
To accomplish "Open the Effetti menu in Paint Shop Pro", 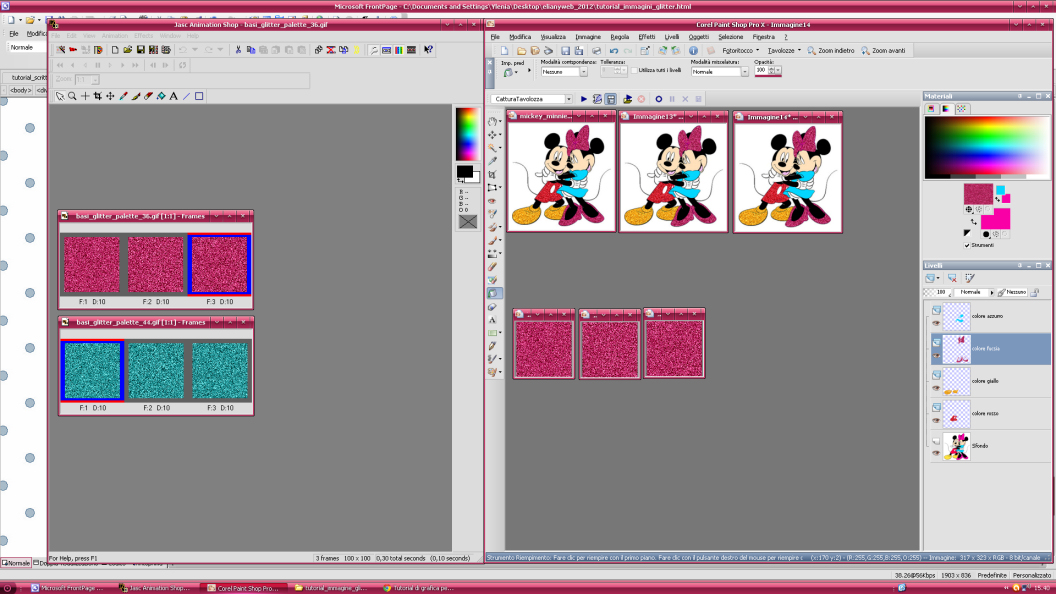I will [647, 37].
